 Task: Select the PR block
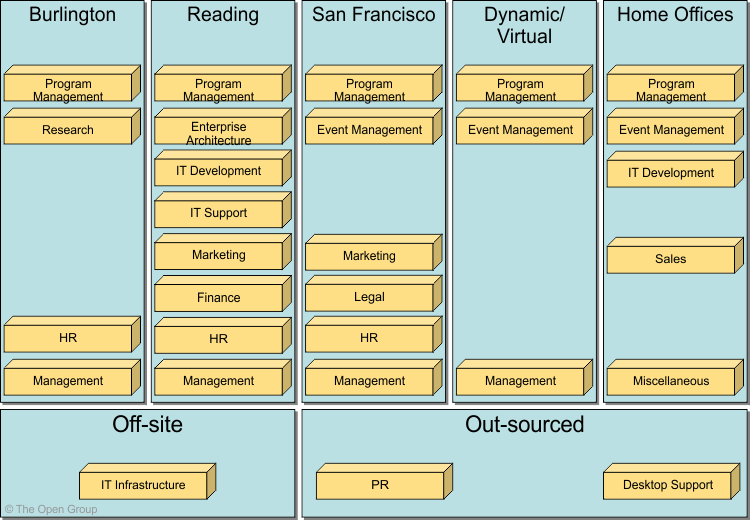pyautogui.click(x=384, y=482)
